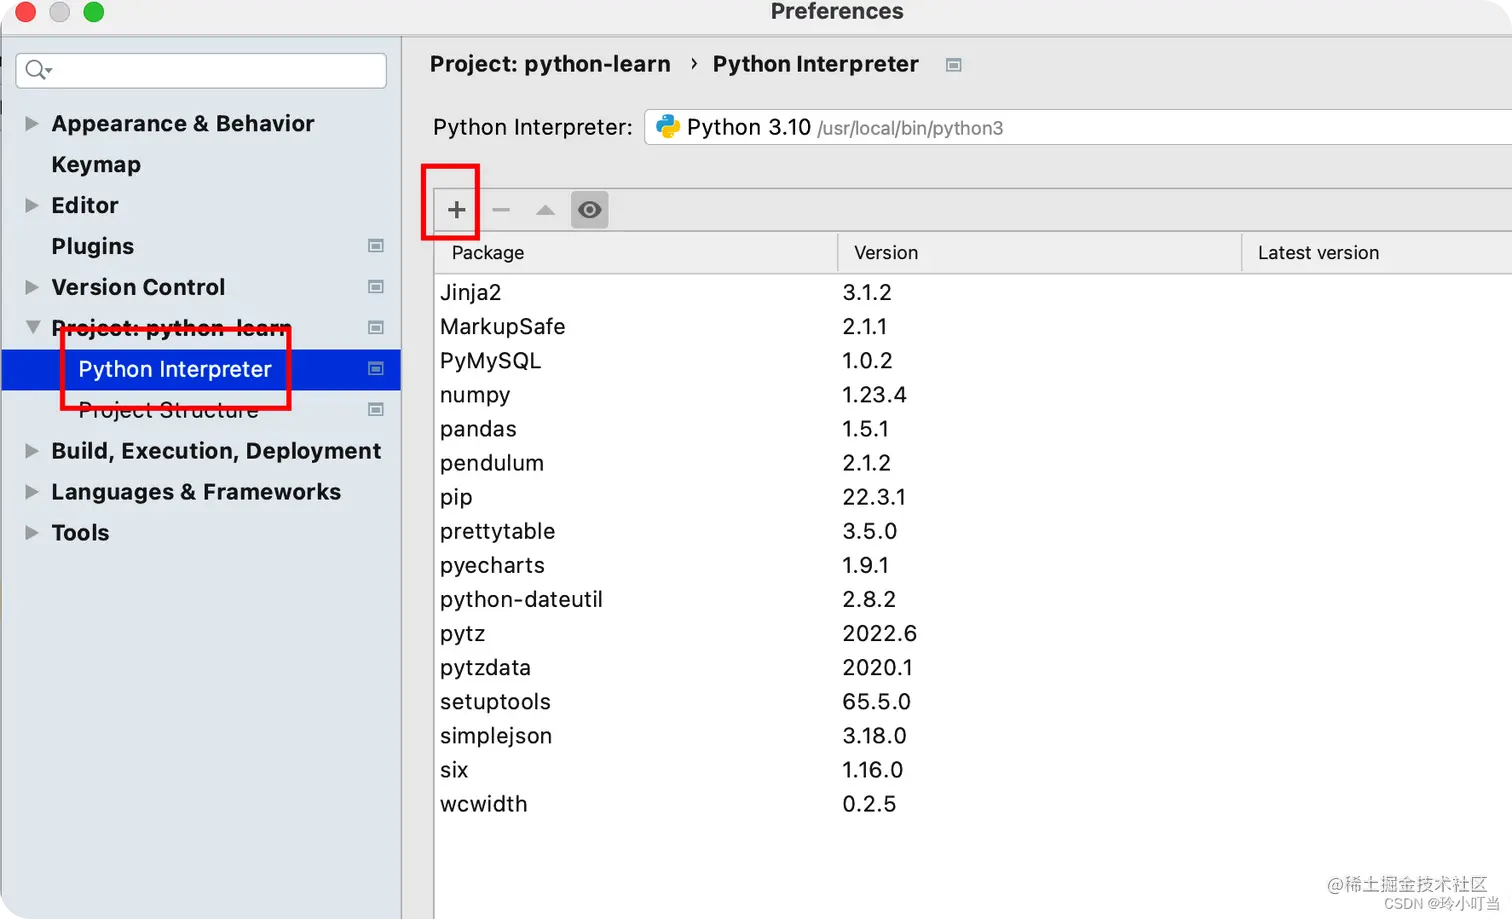Click the icon right of Python Interpreter breadcrumb
The width and height of the screenshot is (1512, 919).
coord(953,64)
